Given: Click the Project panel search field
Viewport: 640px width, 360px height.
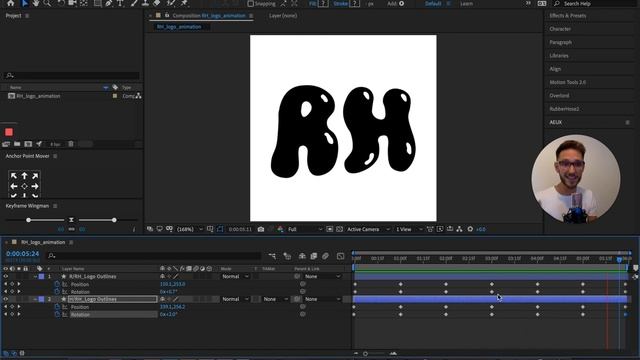Looking at the screenshot, I should pos(72,76).
